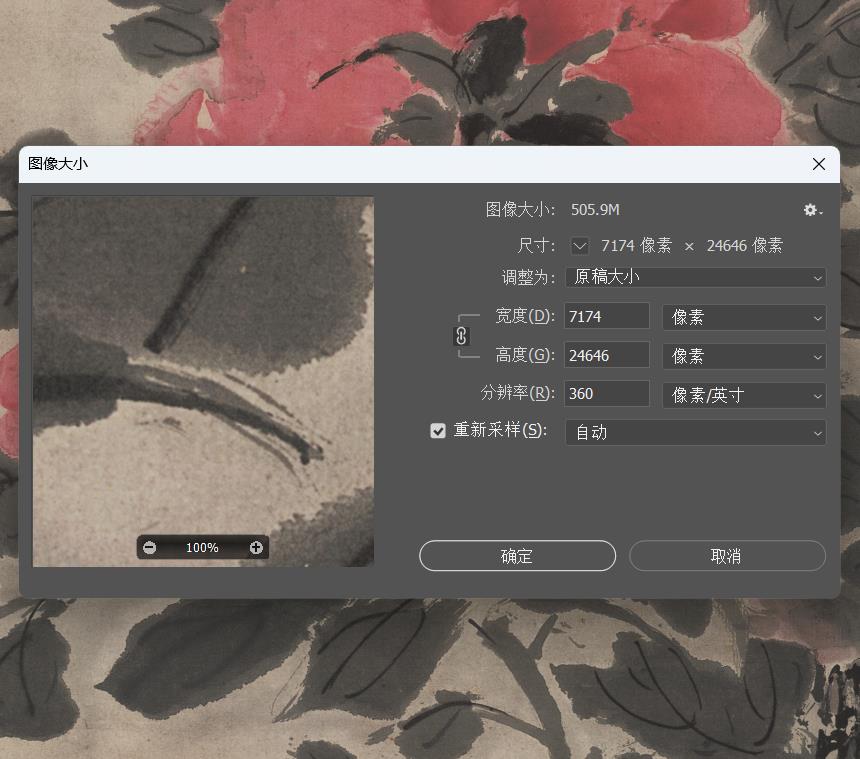This screenshot has height=759, width=860.
Task: Focus the 宽度 input field 7174
Action: point(607,316)
